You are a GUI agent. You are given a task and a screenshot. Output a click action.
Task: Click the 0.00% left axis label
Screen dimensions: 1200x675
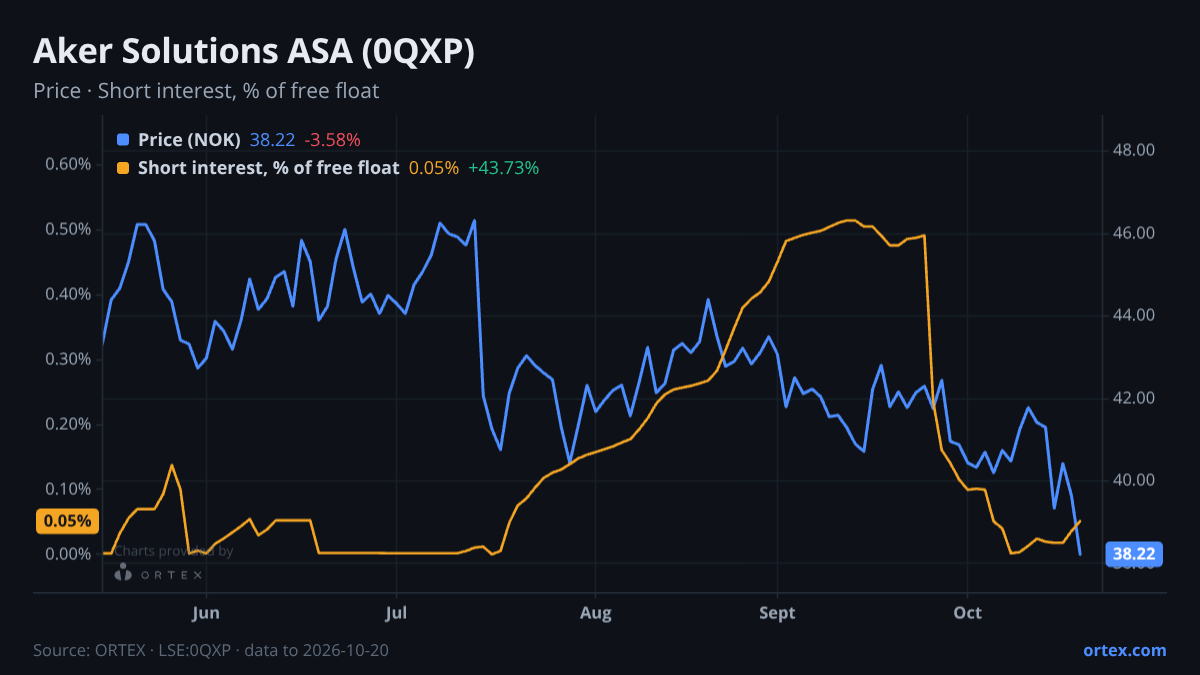point(68,554)
